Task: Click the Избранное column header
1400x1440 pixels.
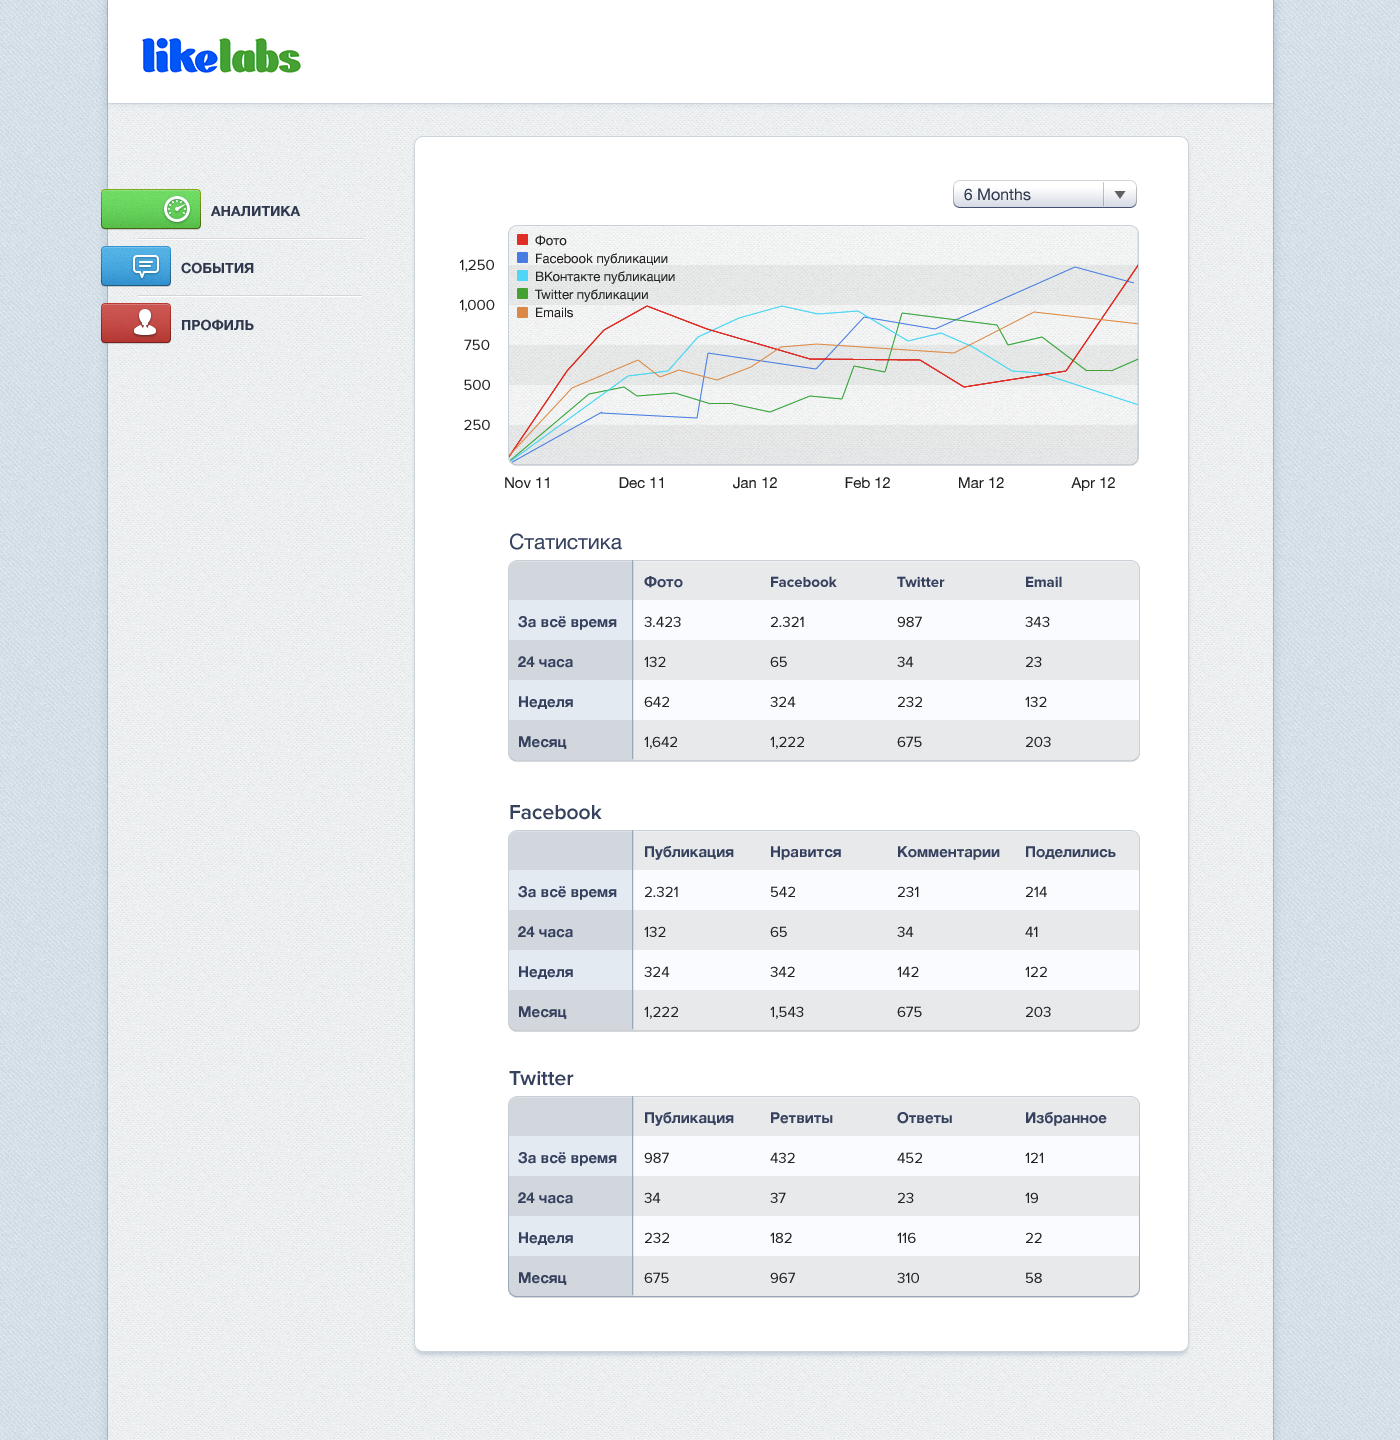Action: [x=1065, y=1118]
